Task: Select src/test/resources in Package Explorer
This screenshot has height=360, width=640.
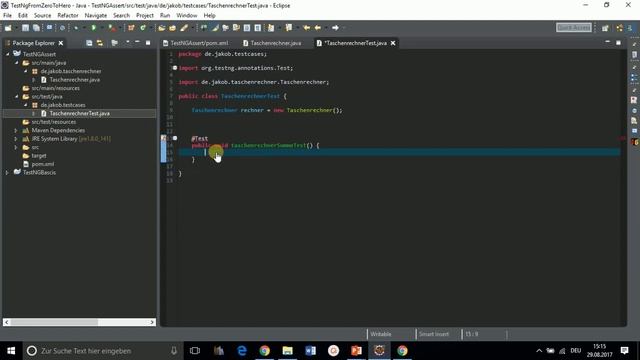Action: (x=53, y=122)
